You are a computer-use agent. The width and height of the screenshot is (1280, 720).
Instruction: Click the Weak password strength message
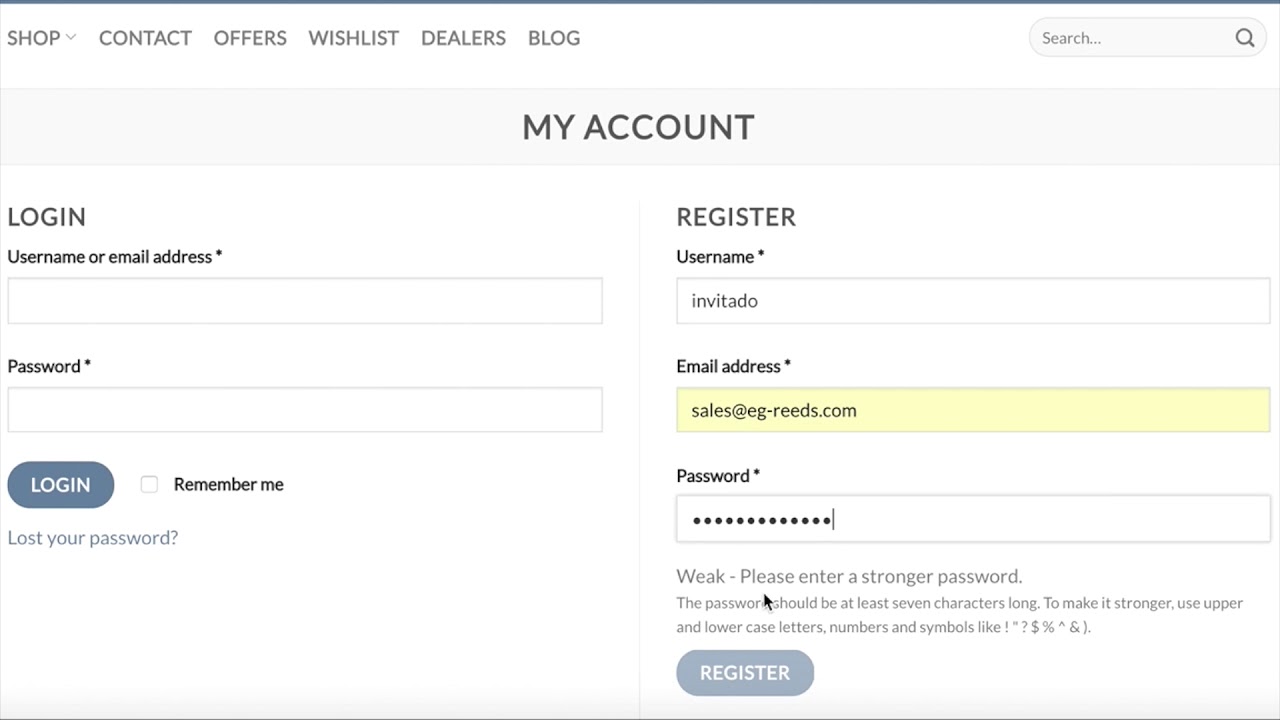pos(848,576)
